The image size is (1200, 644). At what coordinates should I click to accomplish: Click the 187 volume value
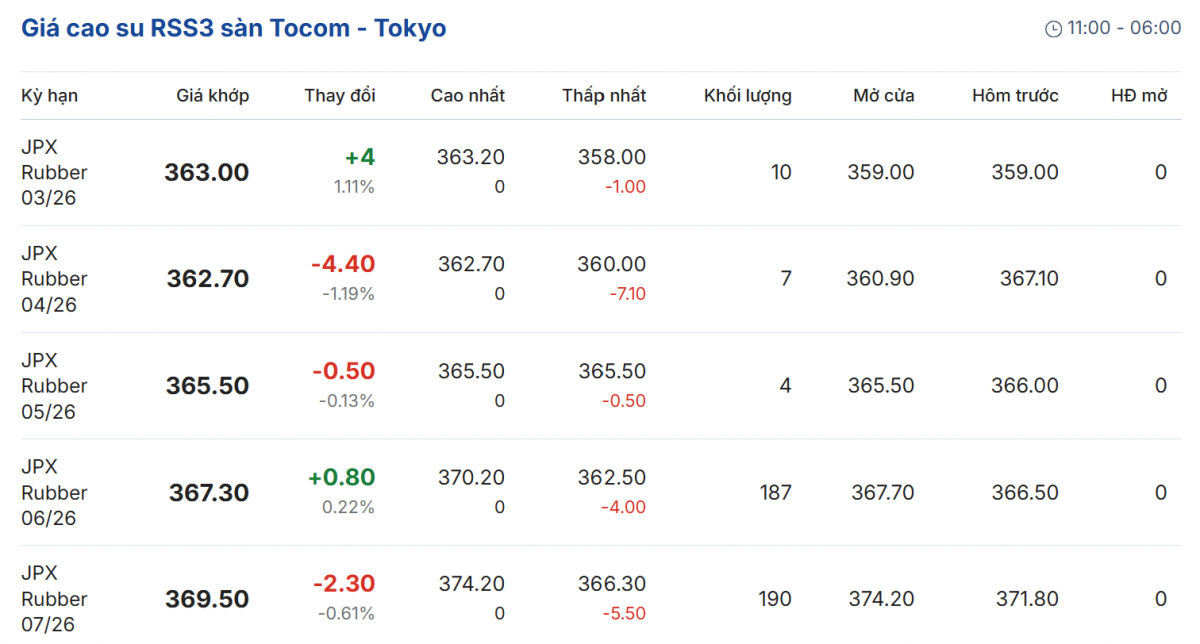coord(775,492)
